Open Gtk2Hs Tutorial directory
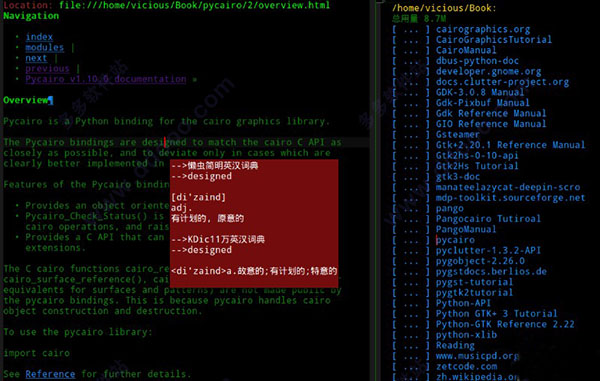The width and height of the screenshot is (600, 381). click(x=477, y=166)
